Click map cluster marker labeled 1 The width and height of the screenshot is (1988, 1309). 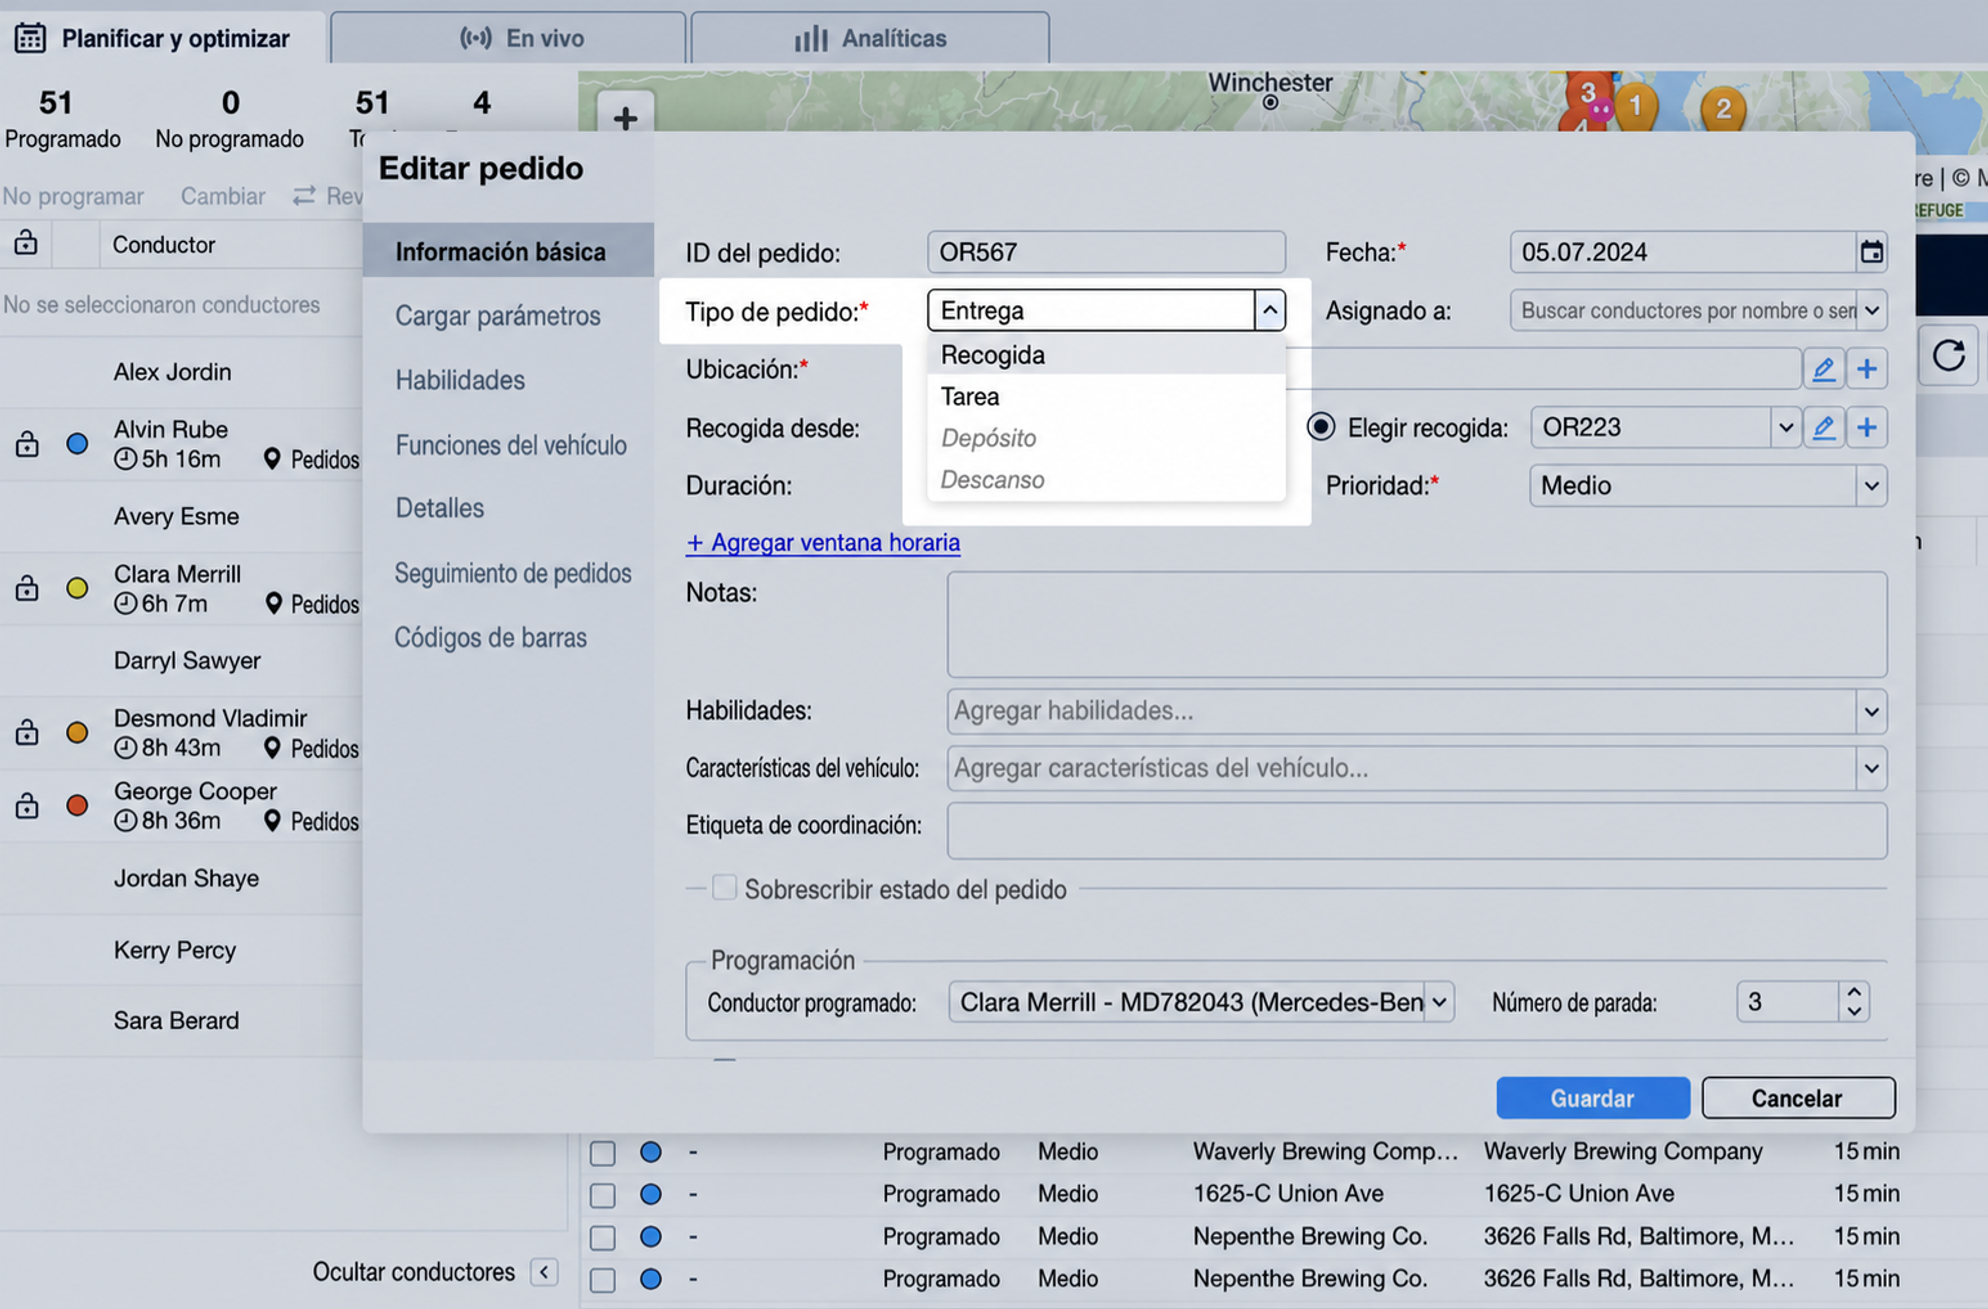tap(1636, 106)
